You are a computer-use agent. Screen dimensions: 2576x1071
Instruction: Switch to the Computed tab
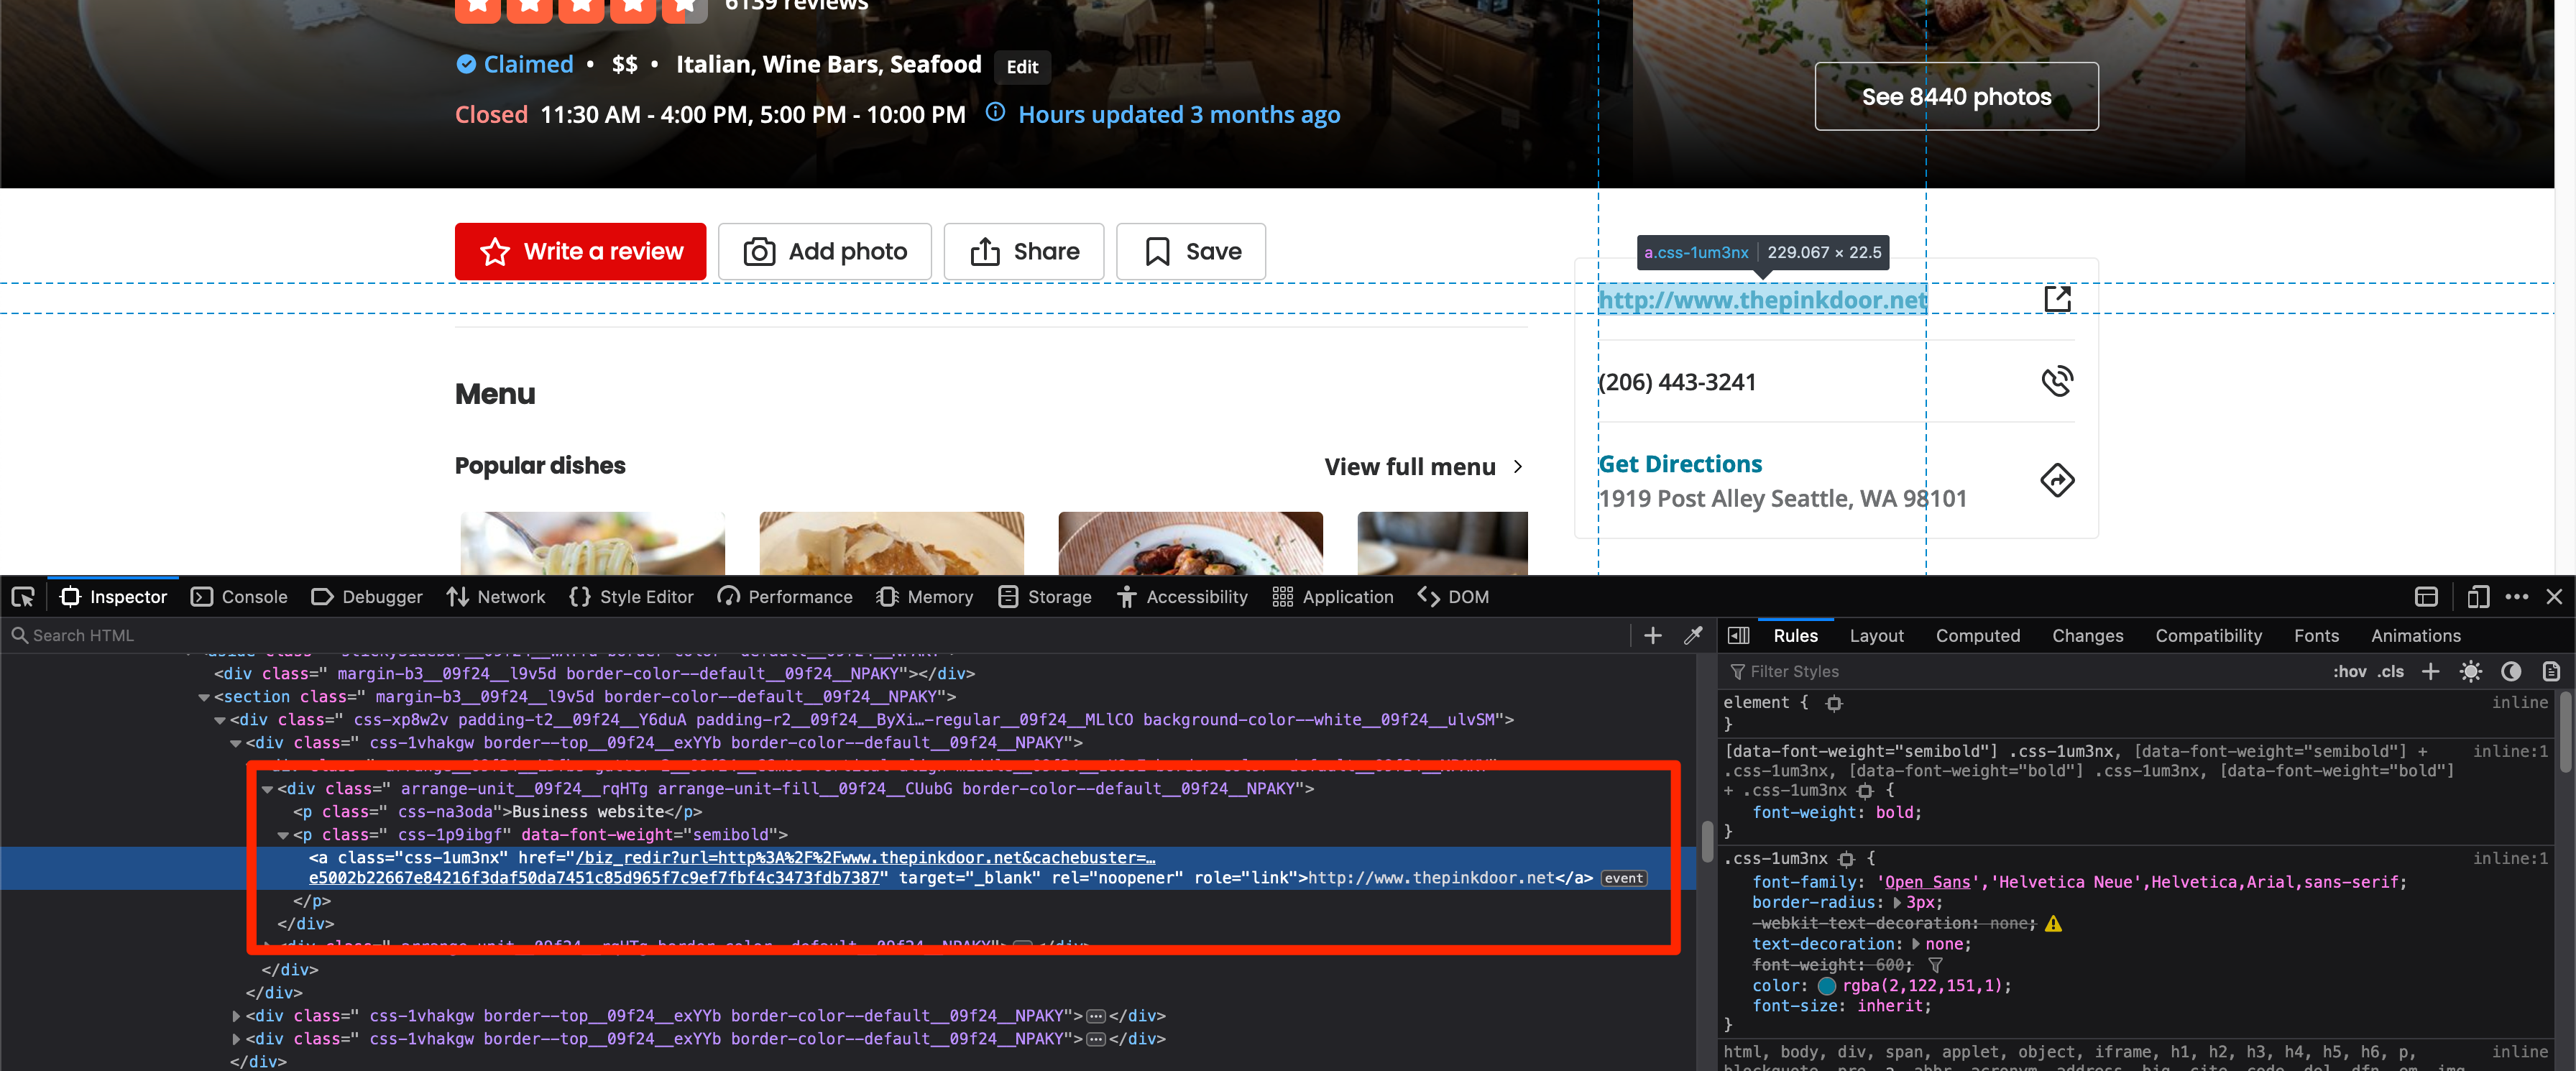[1979, 635]
